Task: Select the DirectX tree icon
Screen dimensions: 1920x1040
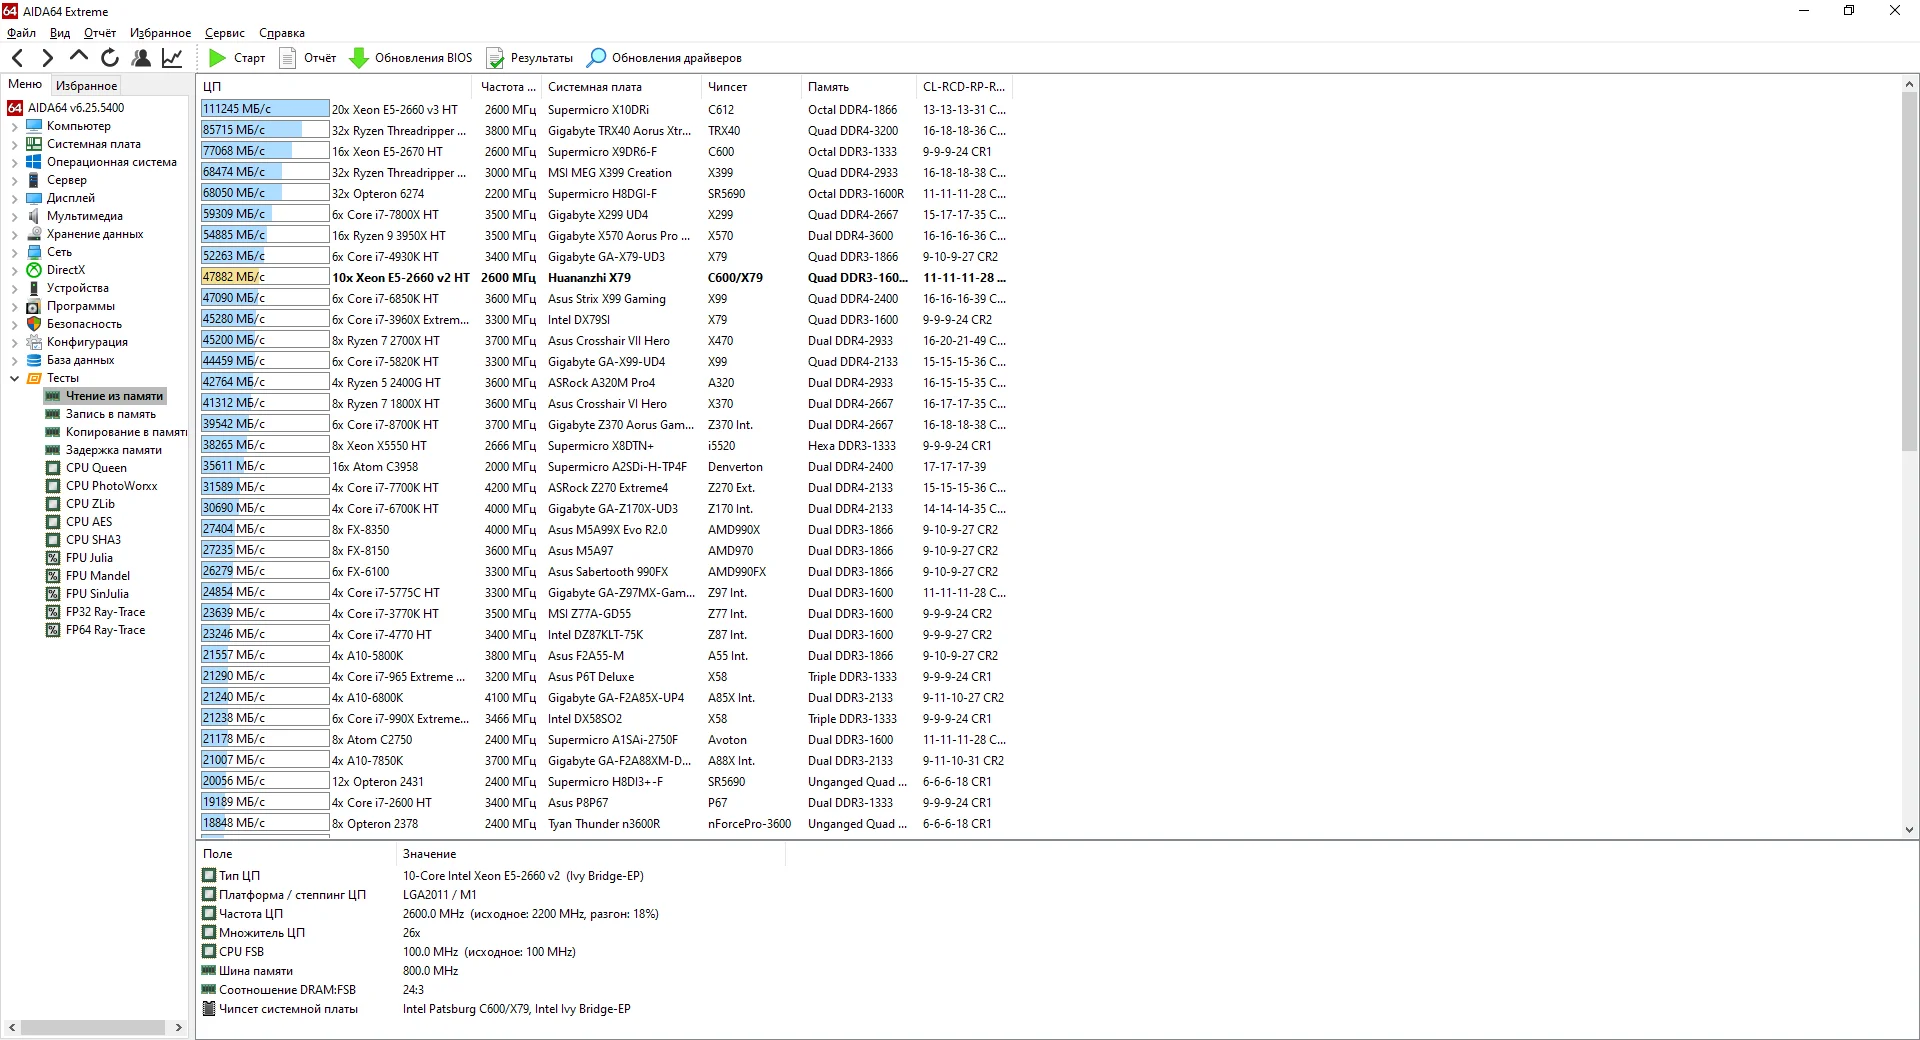Action: click(x=34, y=270)
